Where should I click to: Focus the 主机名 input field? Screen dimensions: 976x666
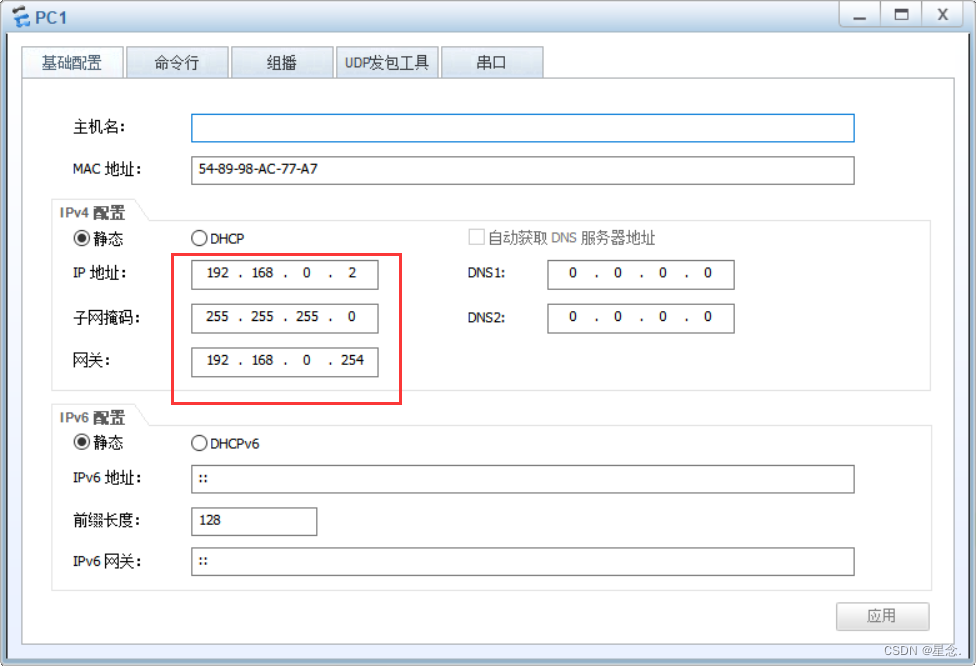pyautogui.click(x=523, y=128)
